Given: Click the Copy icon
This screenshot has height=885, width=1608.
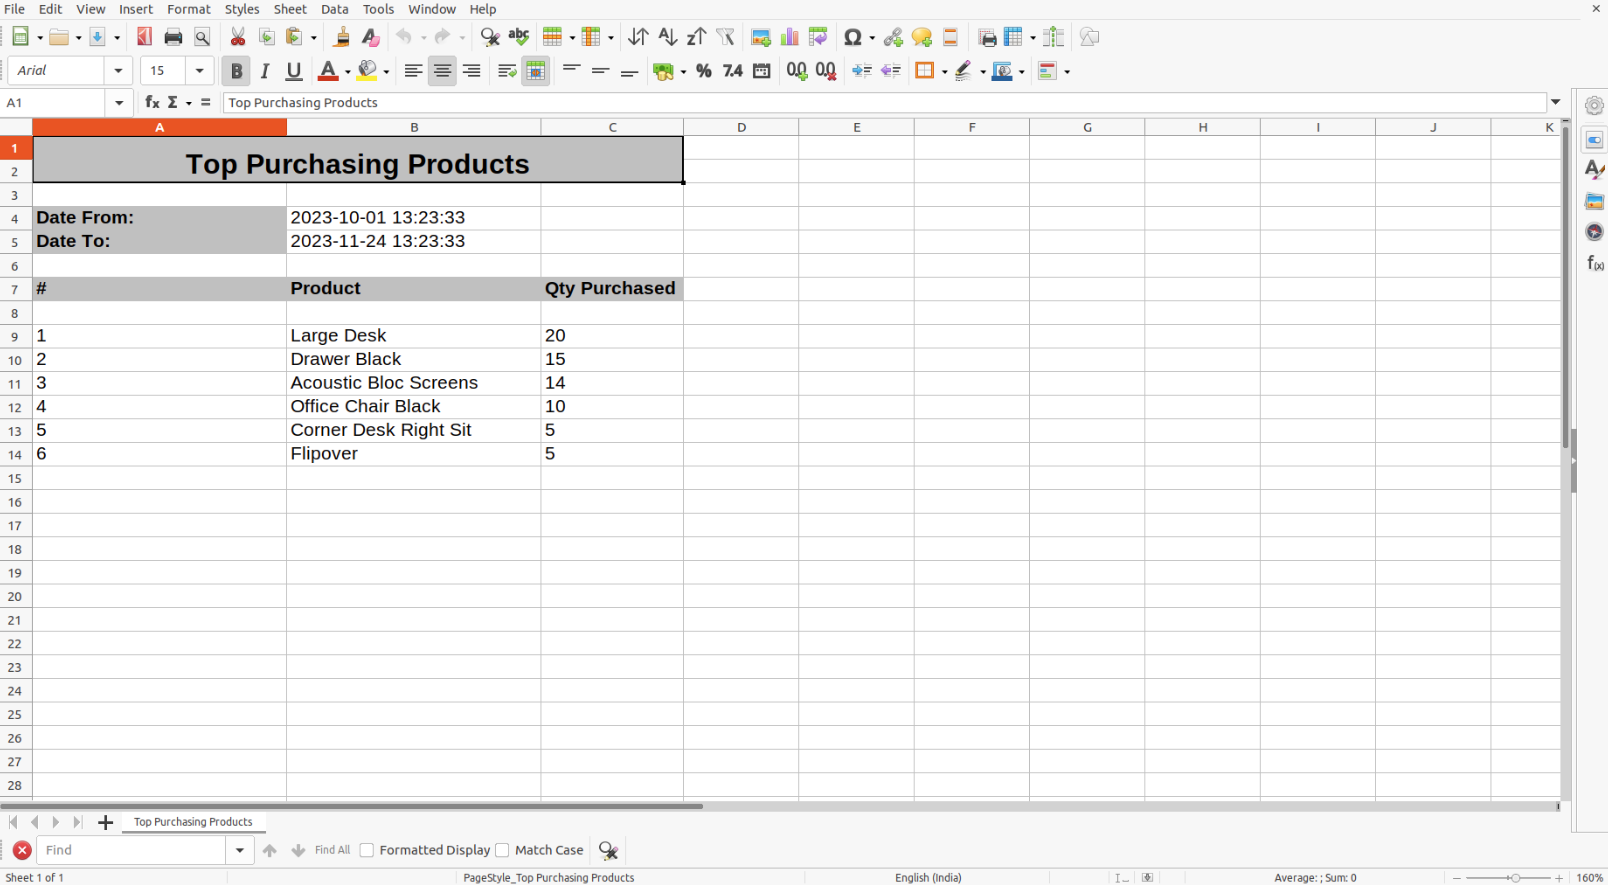Looking at the screenshot, I should point(267,37).
